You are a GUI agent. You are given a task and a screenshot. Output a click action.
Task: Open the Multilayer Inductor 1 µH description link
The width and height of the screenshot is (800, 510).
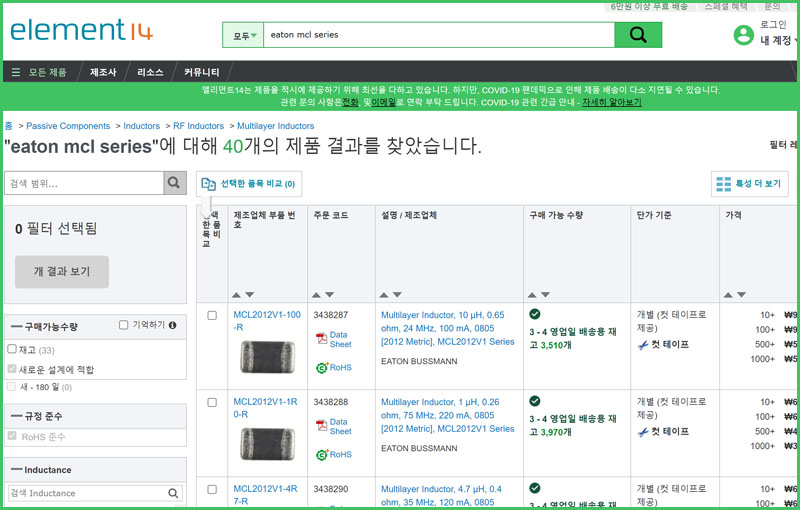pos(447,415)
